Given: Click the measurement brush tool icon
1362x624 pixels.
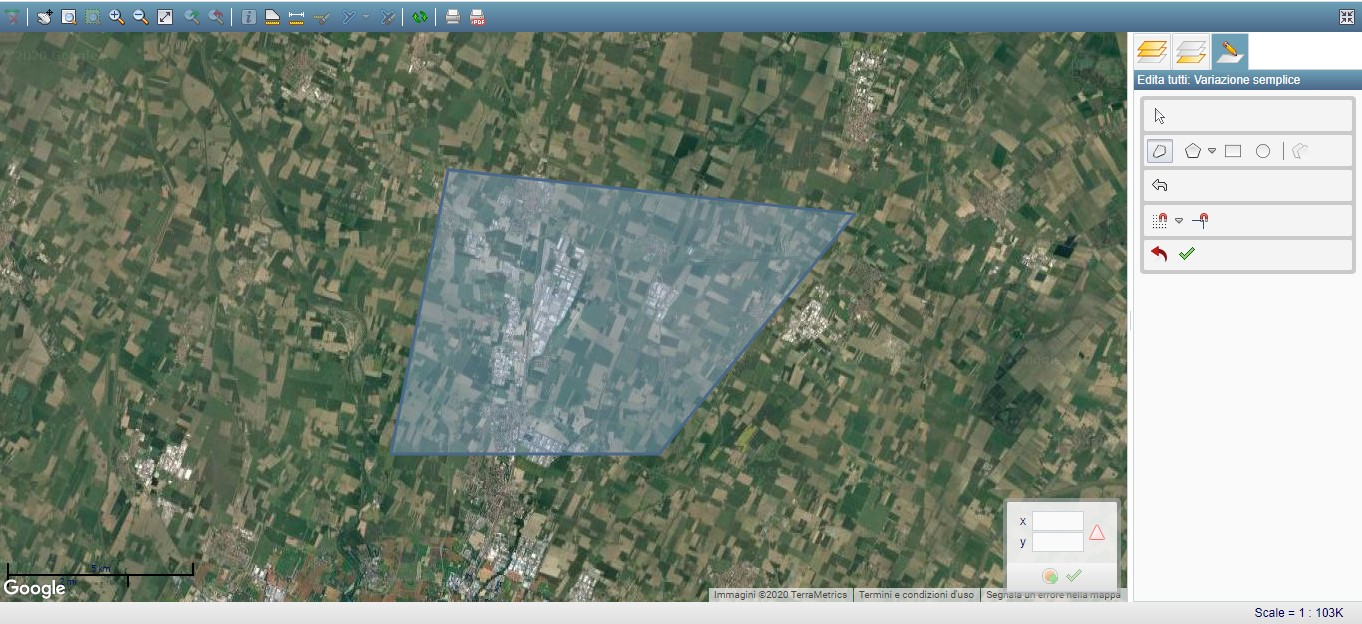Looking at the screenshot, I should [x=321, y=16].
